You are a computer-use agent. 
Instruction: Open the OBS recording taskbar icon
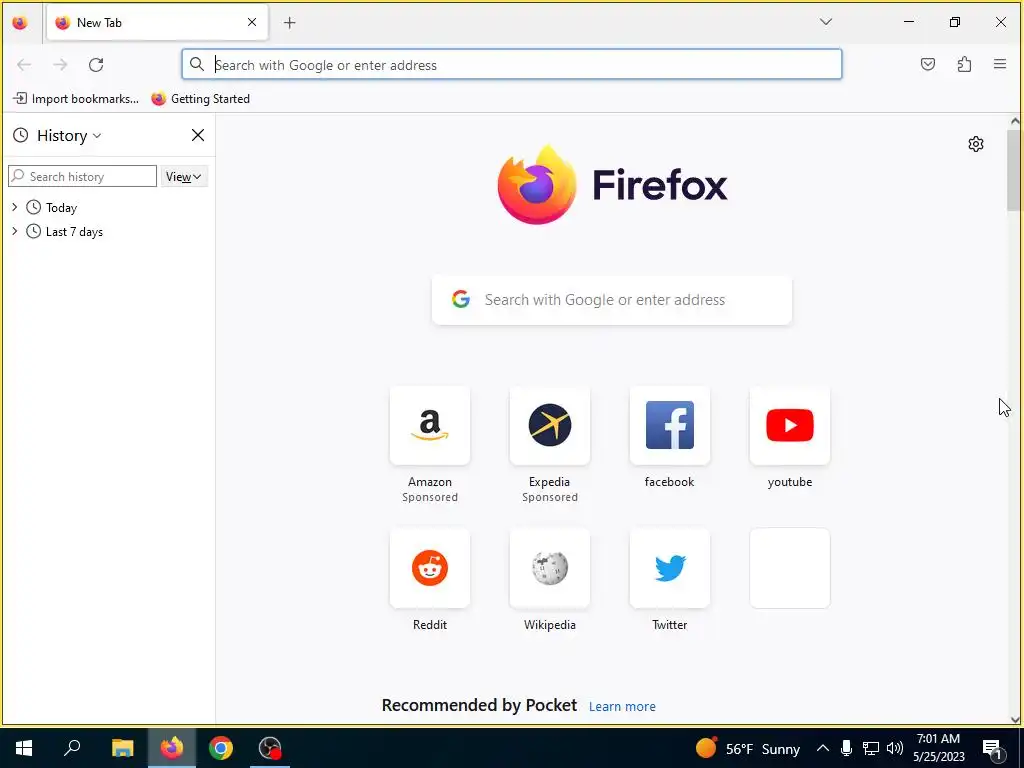[x=270, y=748]
